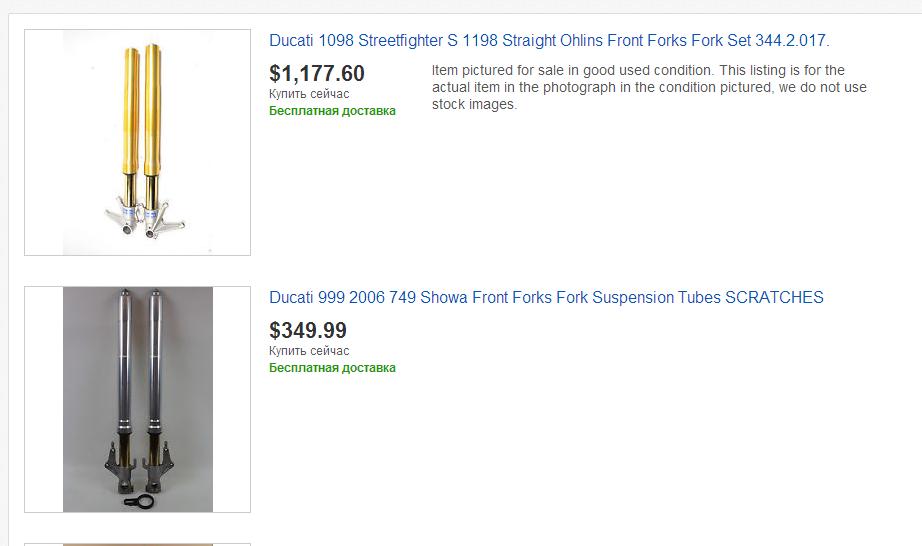Select the $1,177.60 price
The width and height of the screenshot is (922, 546).
(x=317, y=73)
